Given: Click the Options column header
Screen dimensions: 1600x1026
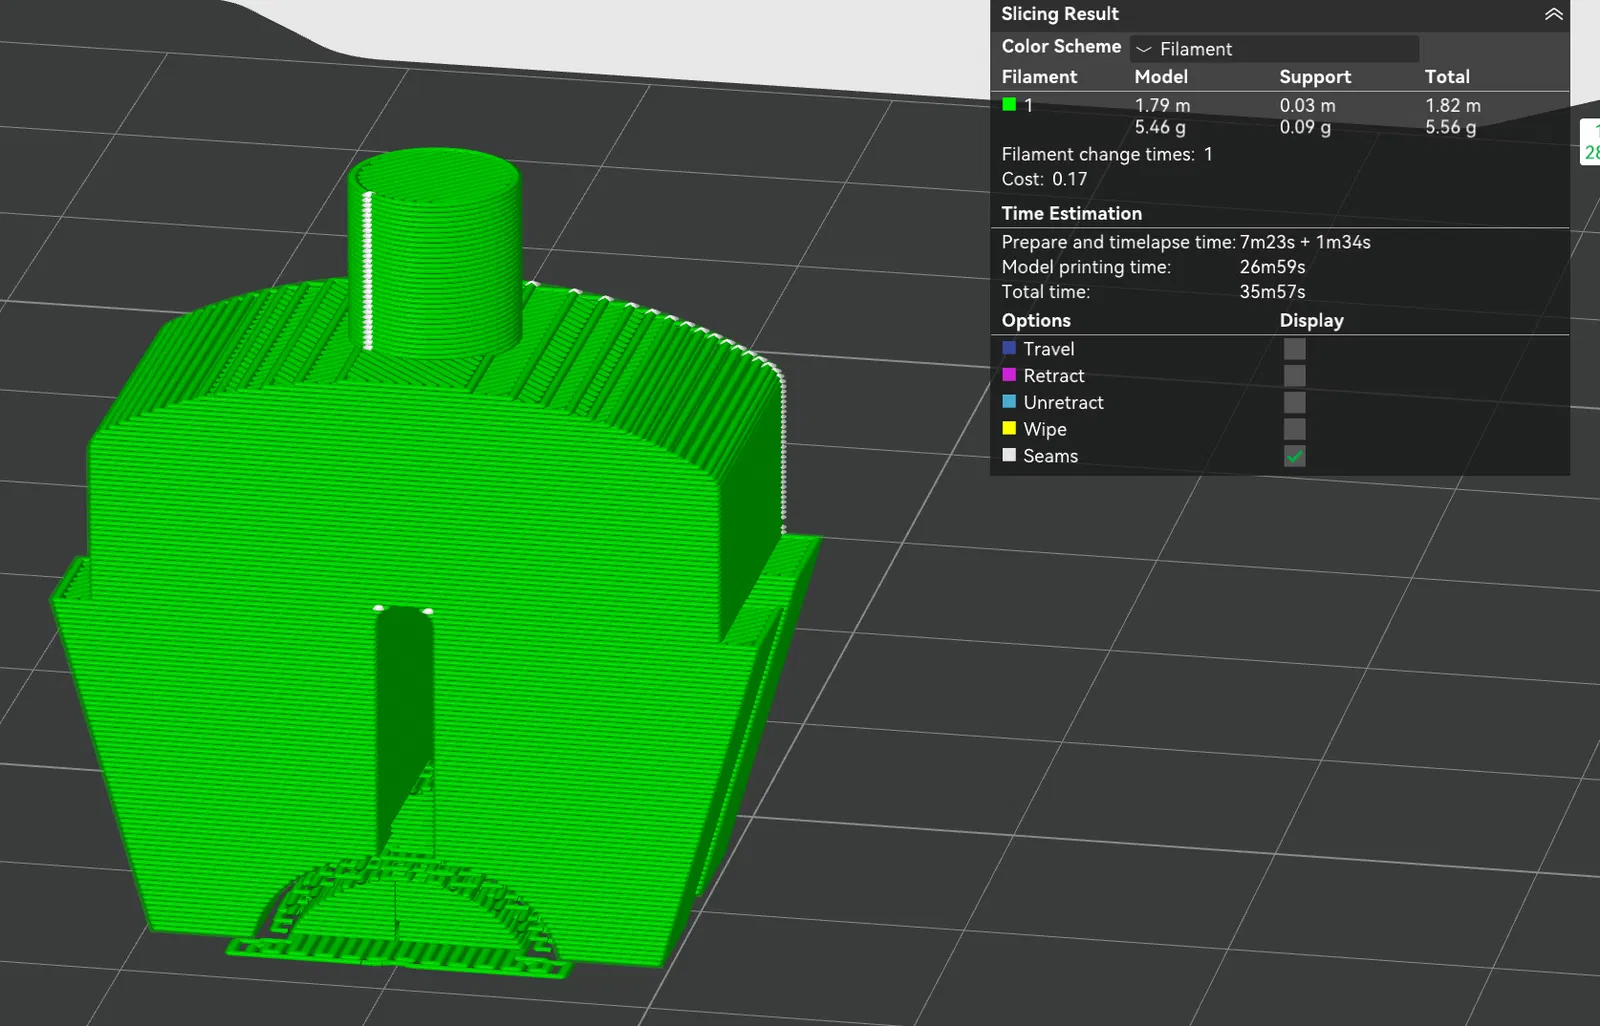Looking at the screenshot, I should [1036, 320].
